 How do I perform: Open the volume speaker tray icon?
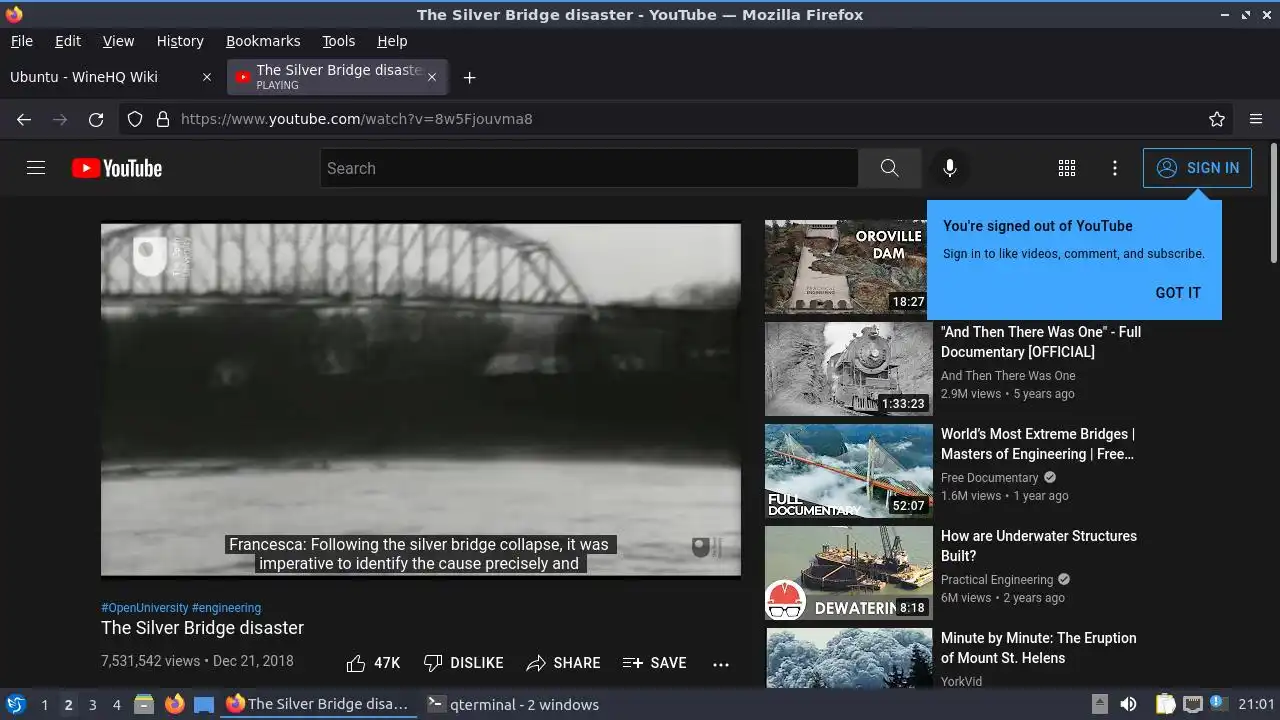1128,704
